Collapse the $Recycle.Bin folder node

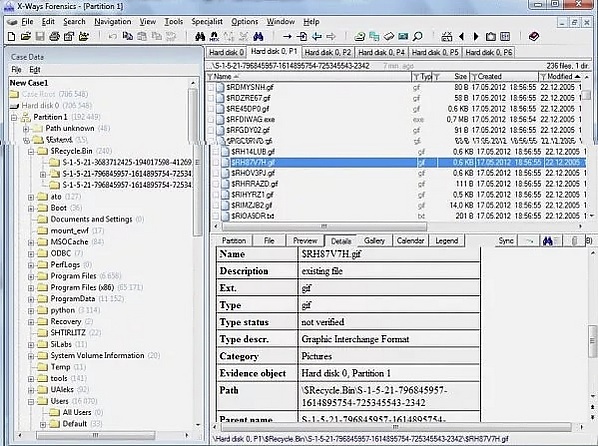(31, 152)
